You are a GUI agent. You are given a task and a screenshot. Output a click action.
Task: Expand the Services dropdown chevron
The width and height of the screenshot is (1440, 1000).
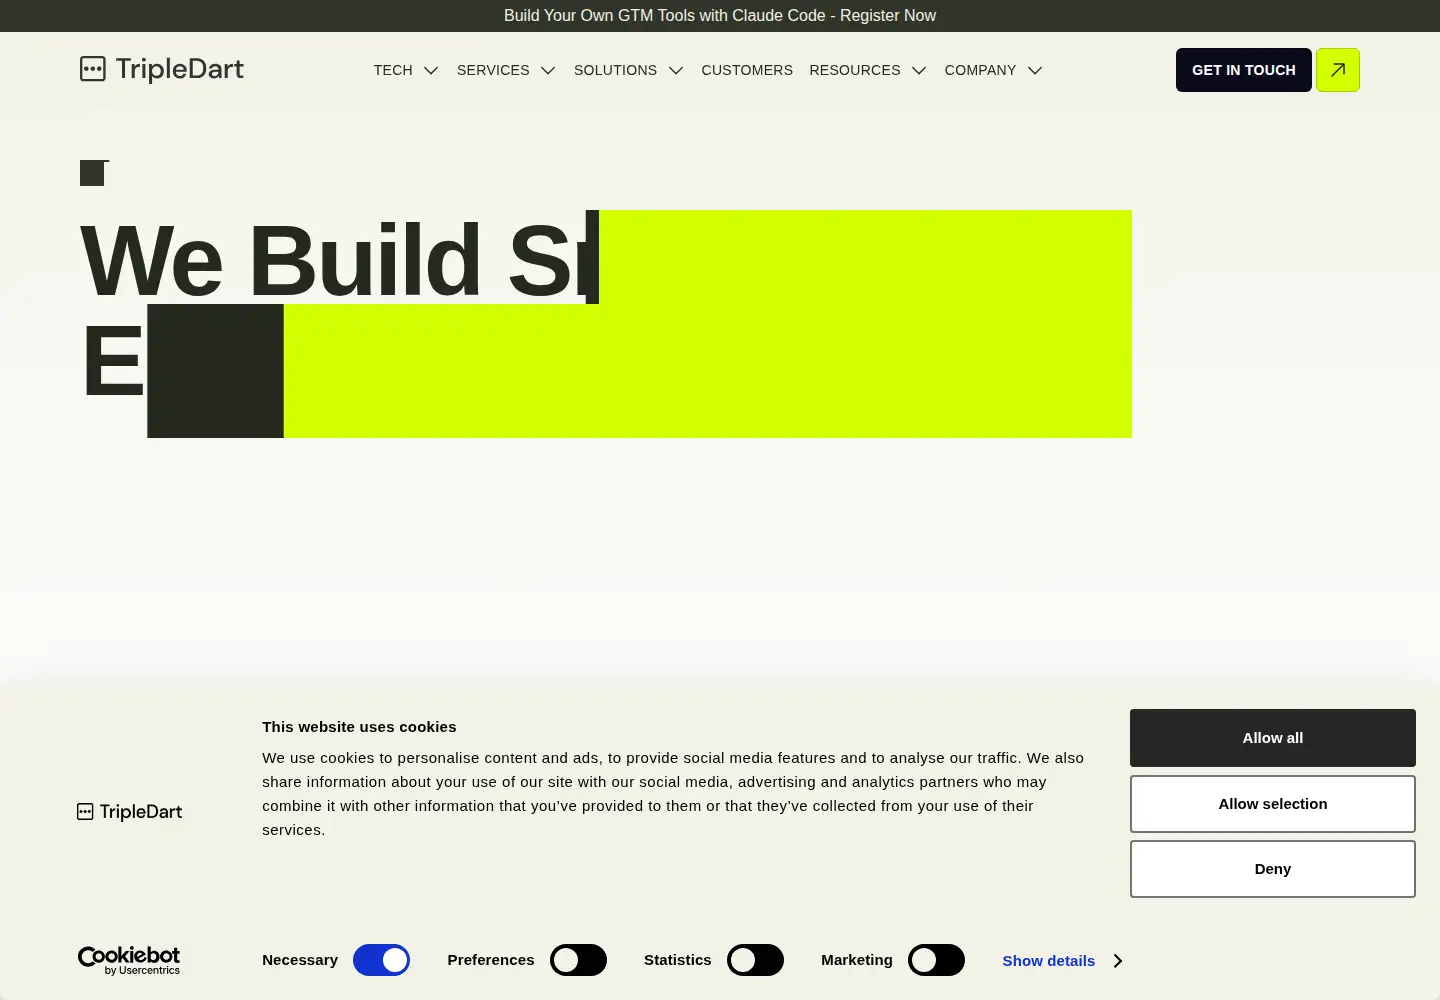548,70
